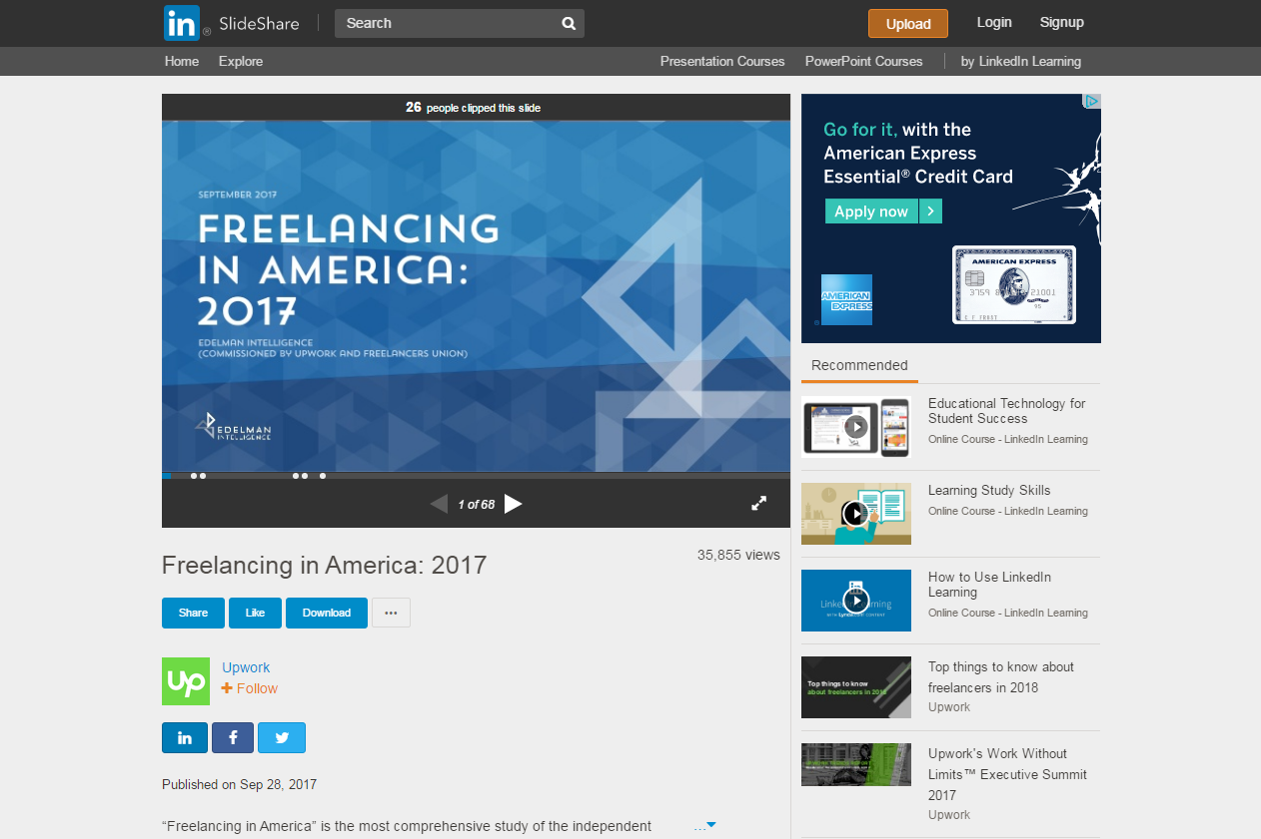This screenshot has height=839, width=1261.
Task: Share on Twitter icon button
Action: 282,738
